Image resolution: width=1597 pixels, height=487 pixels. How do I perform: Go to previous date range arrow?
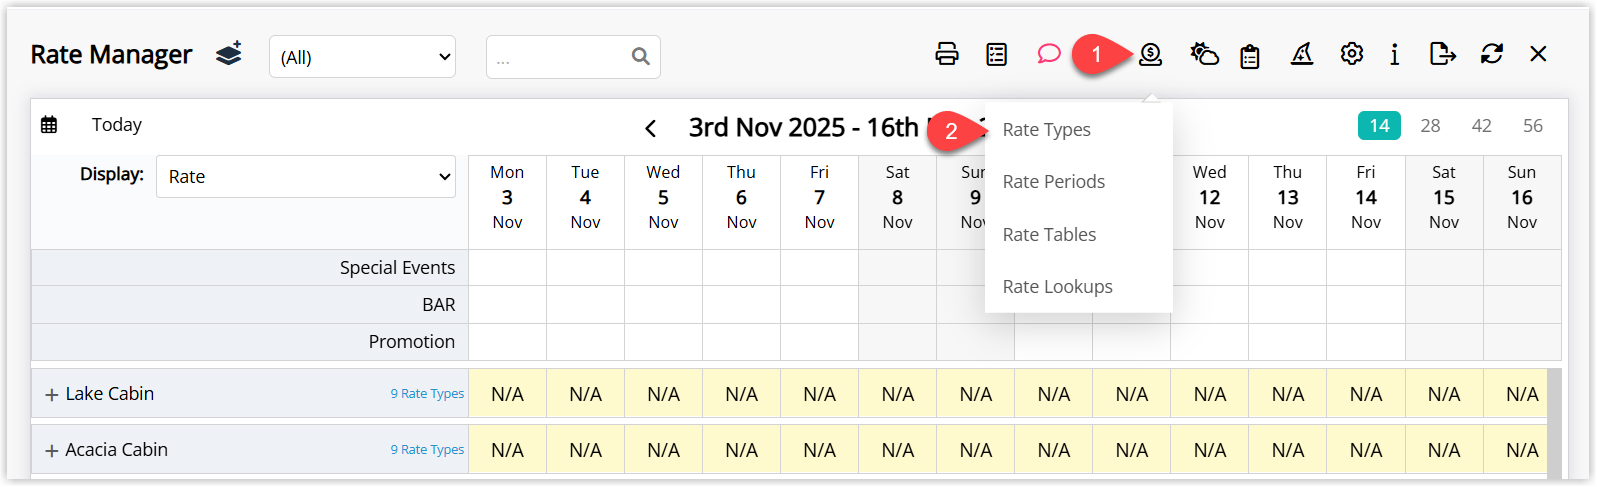tap(651, 128)
